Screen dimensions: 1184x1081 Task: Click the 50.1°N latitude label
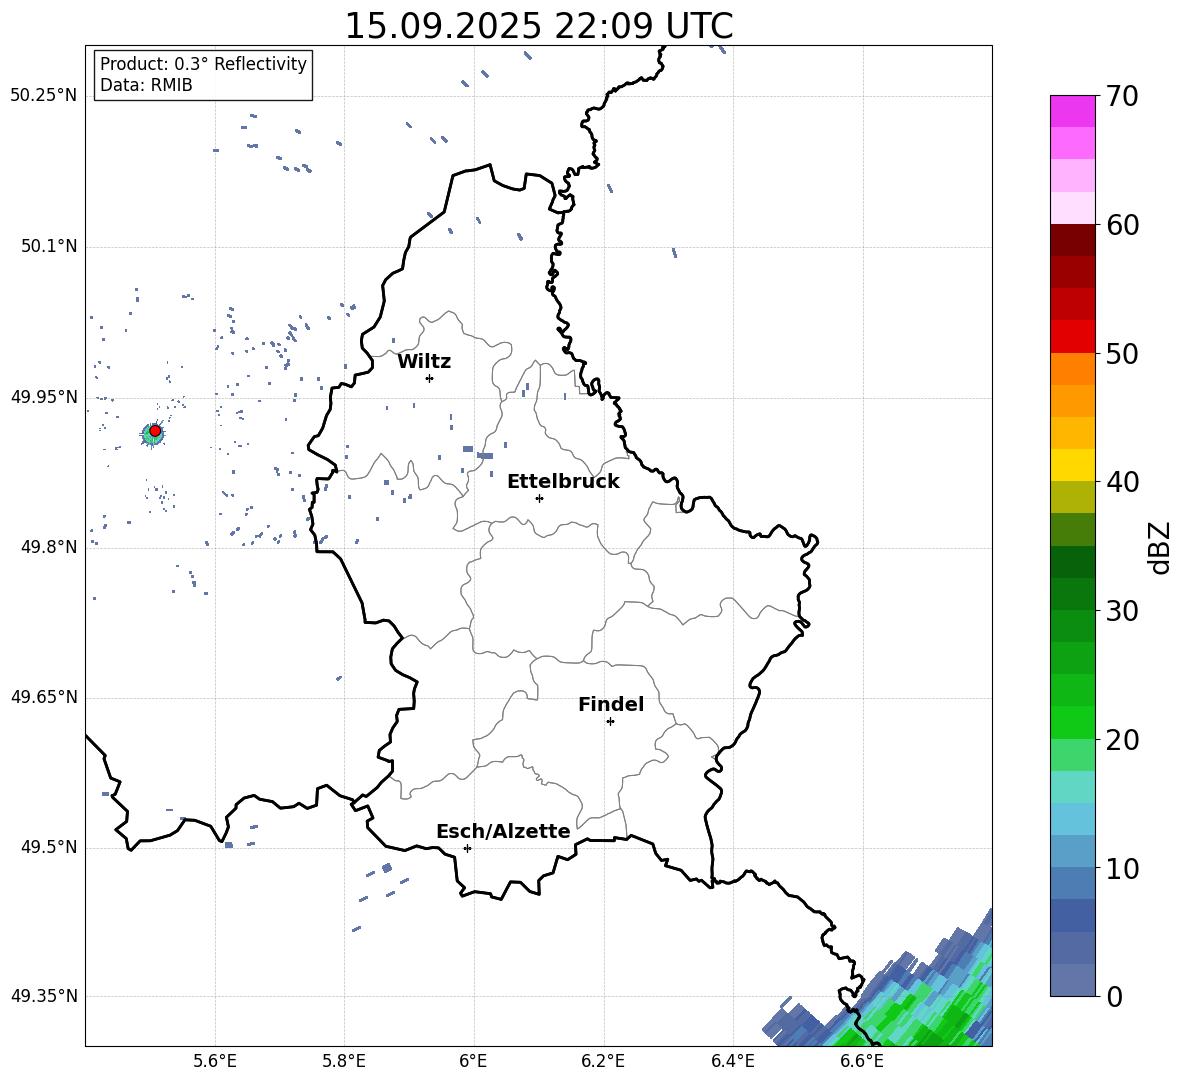coord(50,247)
